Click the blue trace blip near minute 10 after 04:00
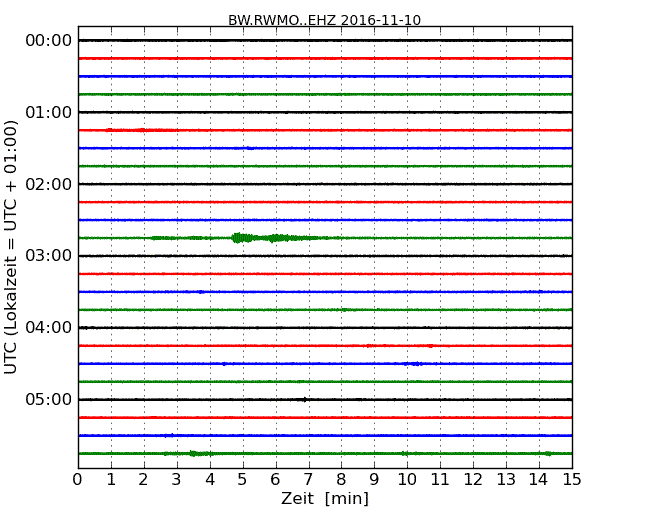This screenshot has height=520, width=650. click(413, 364)
